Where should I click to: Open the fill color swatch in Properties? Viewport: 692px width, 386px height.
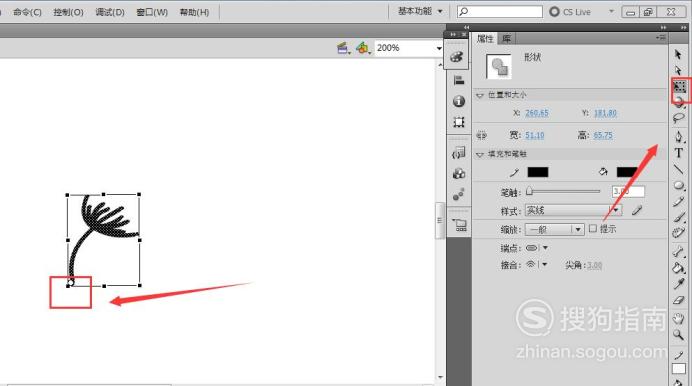(626, 172)
